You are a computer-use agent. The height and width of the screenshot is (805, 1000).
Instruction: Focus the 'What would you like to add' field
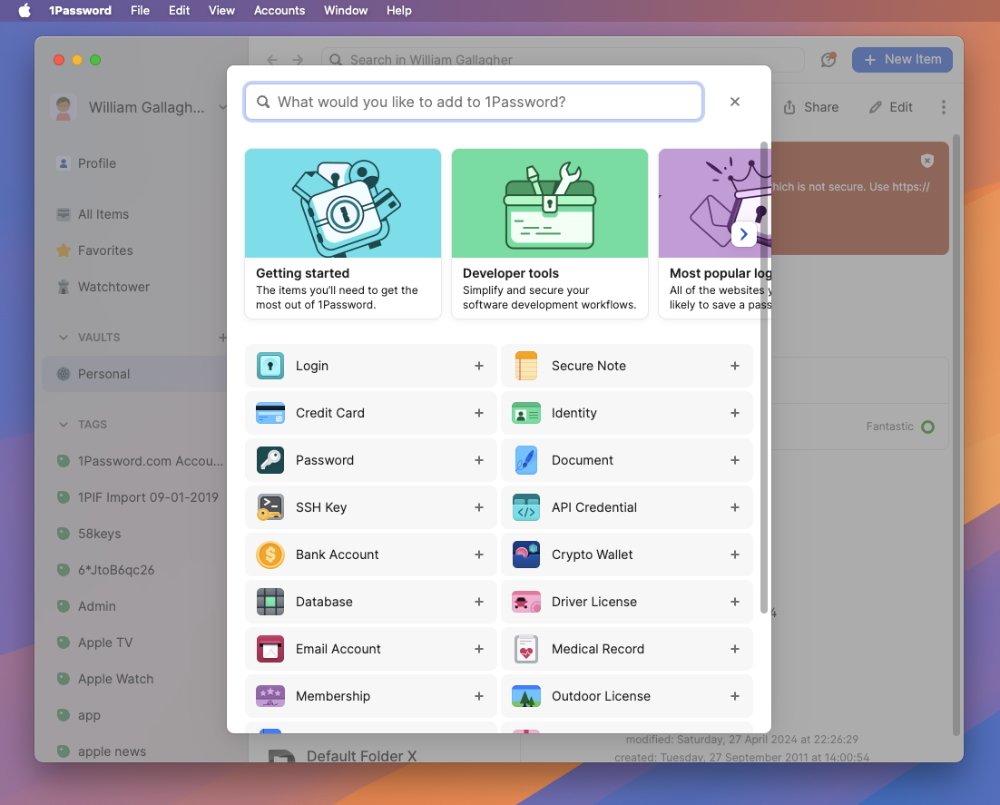pos(473,101)
